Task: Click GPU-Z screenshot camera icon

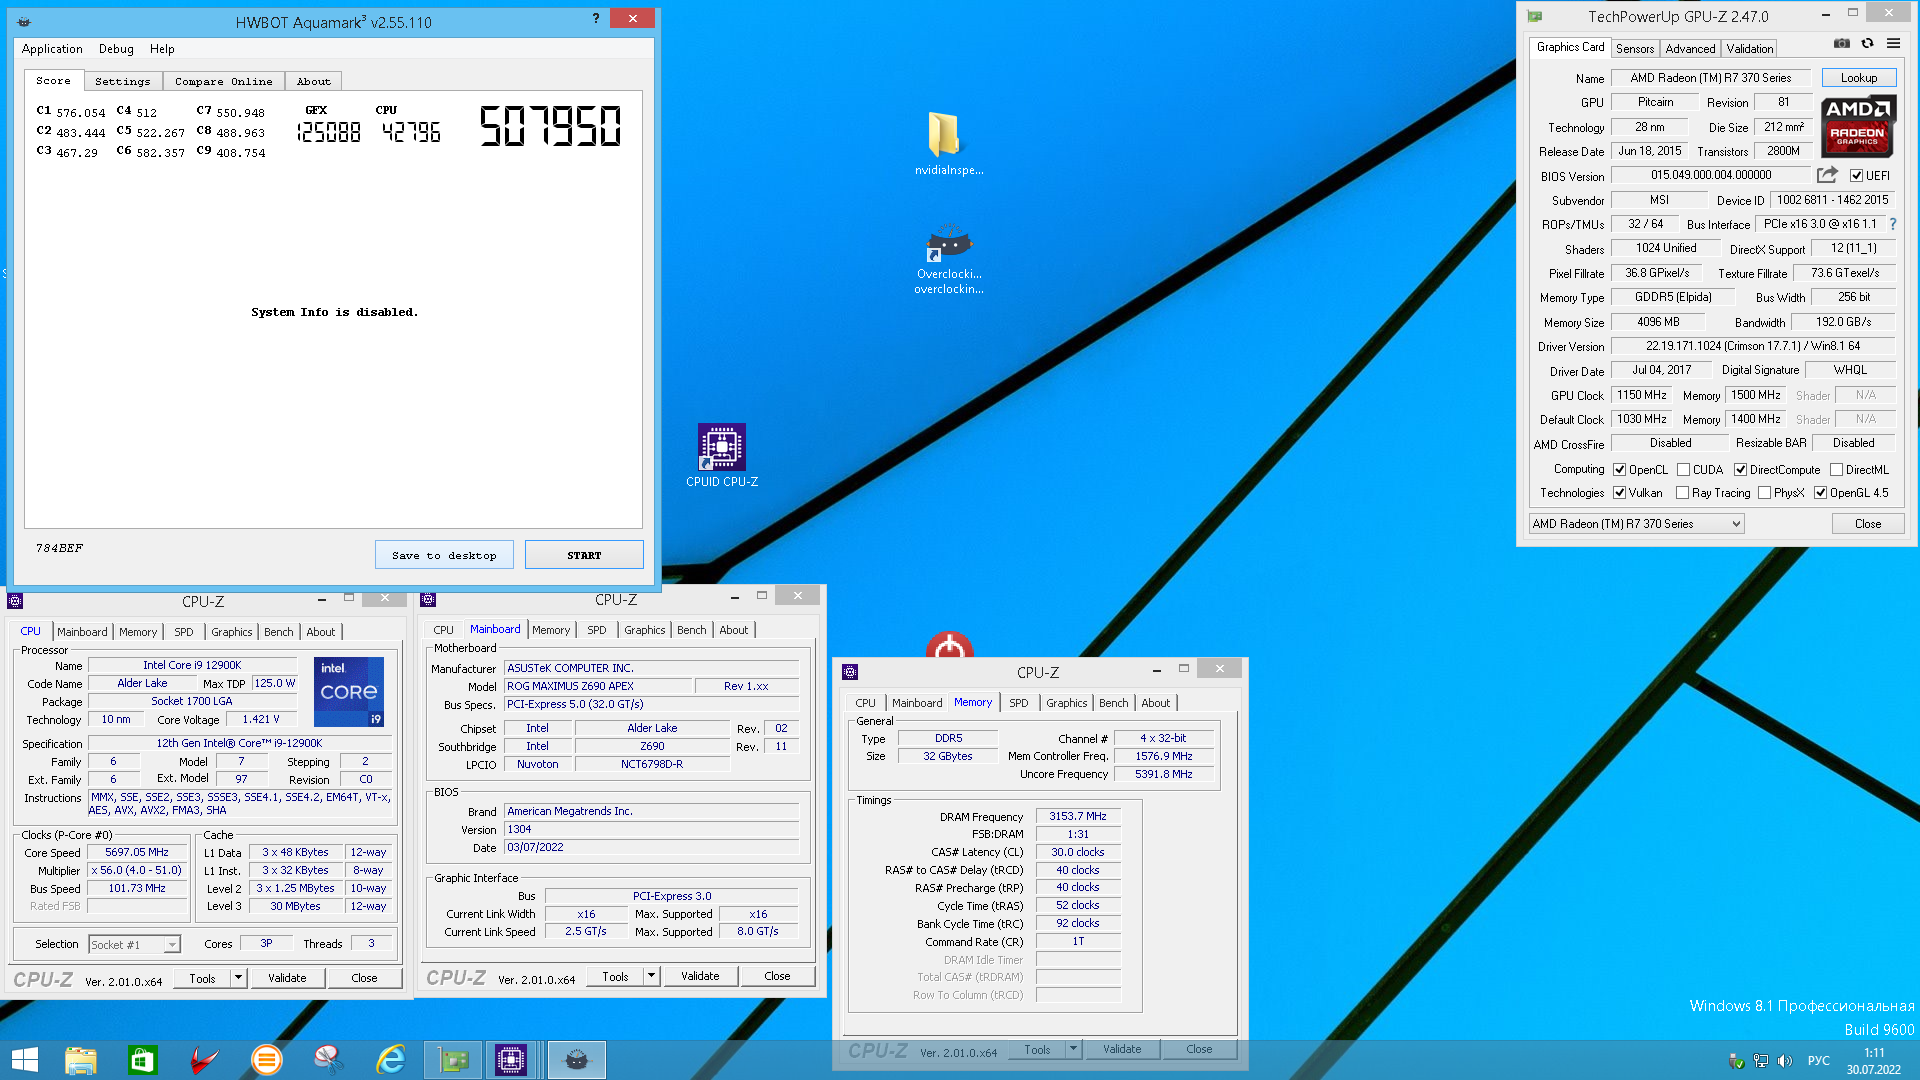Action: [x=1841, y=44]
